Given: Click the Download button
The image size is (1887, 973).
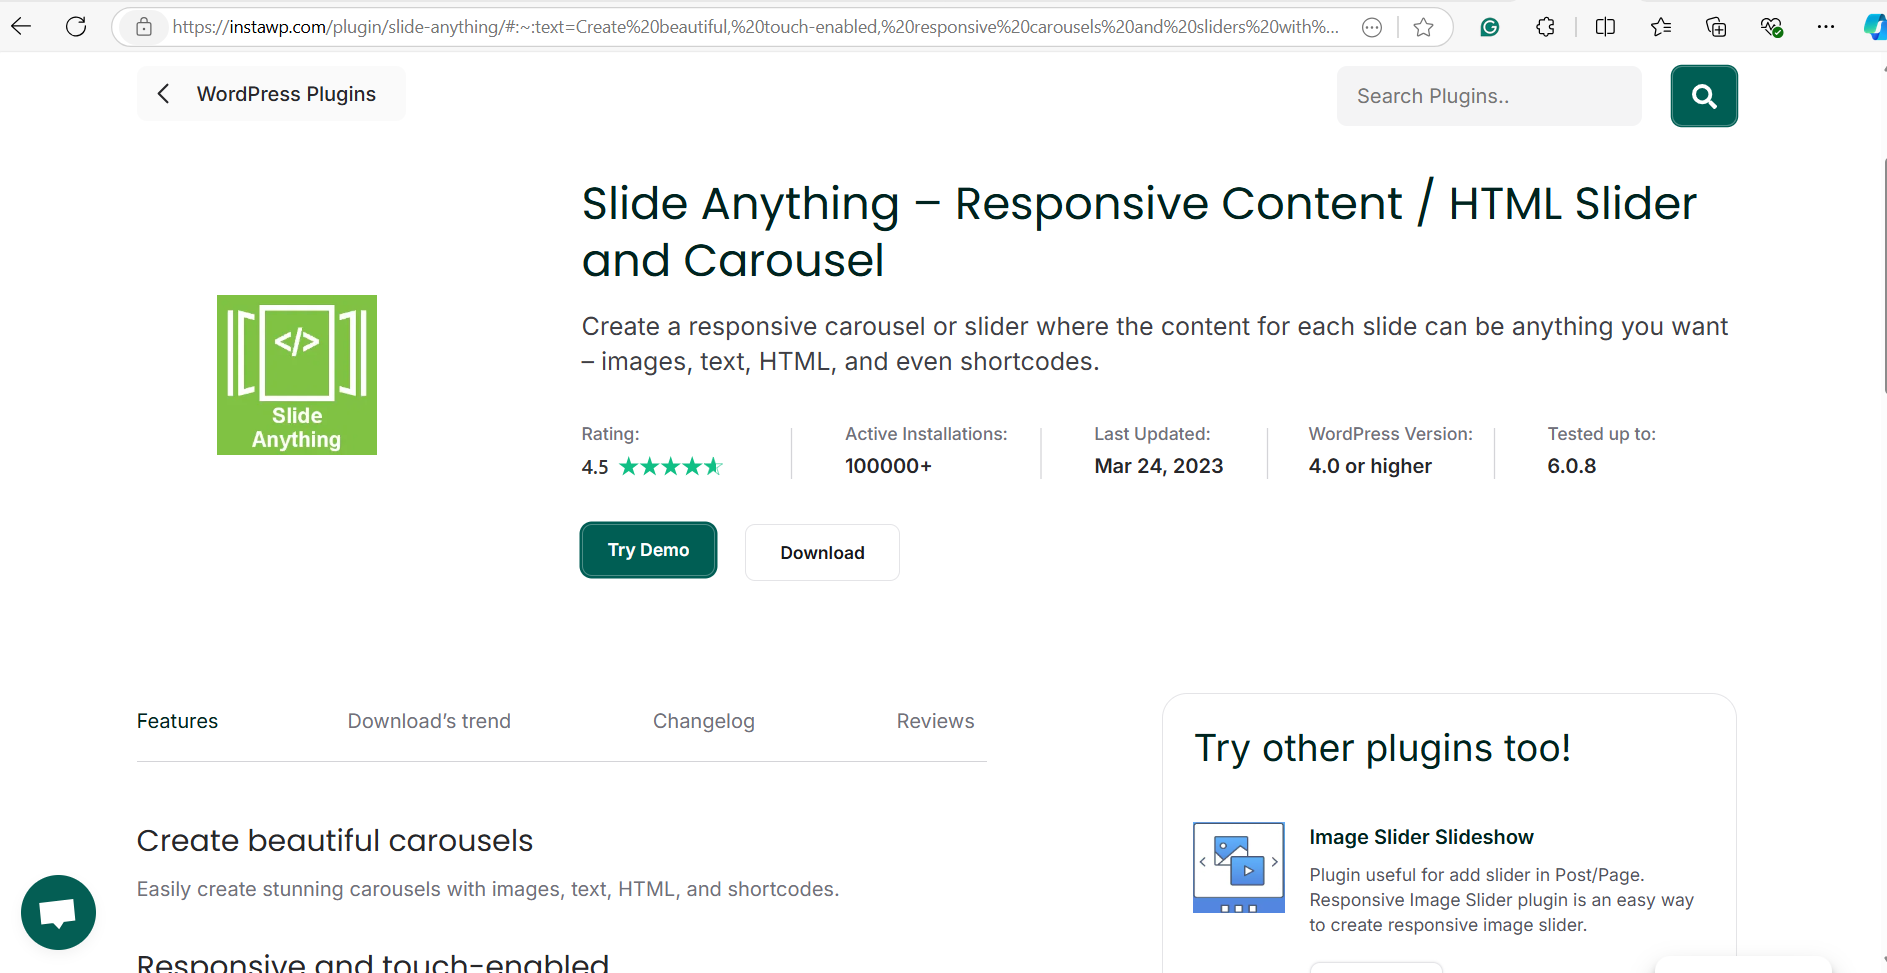Looking at the screenshot, I should click(x=822, y=553).
